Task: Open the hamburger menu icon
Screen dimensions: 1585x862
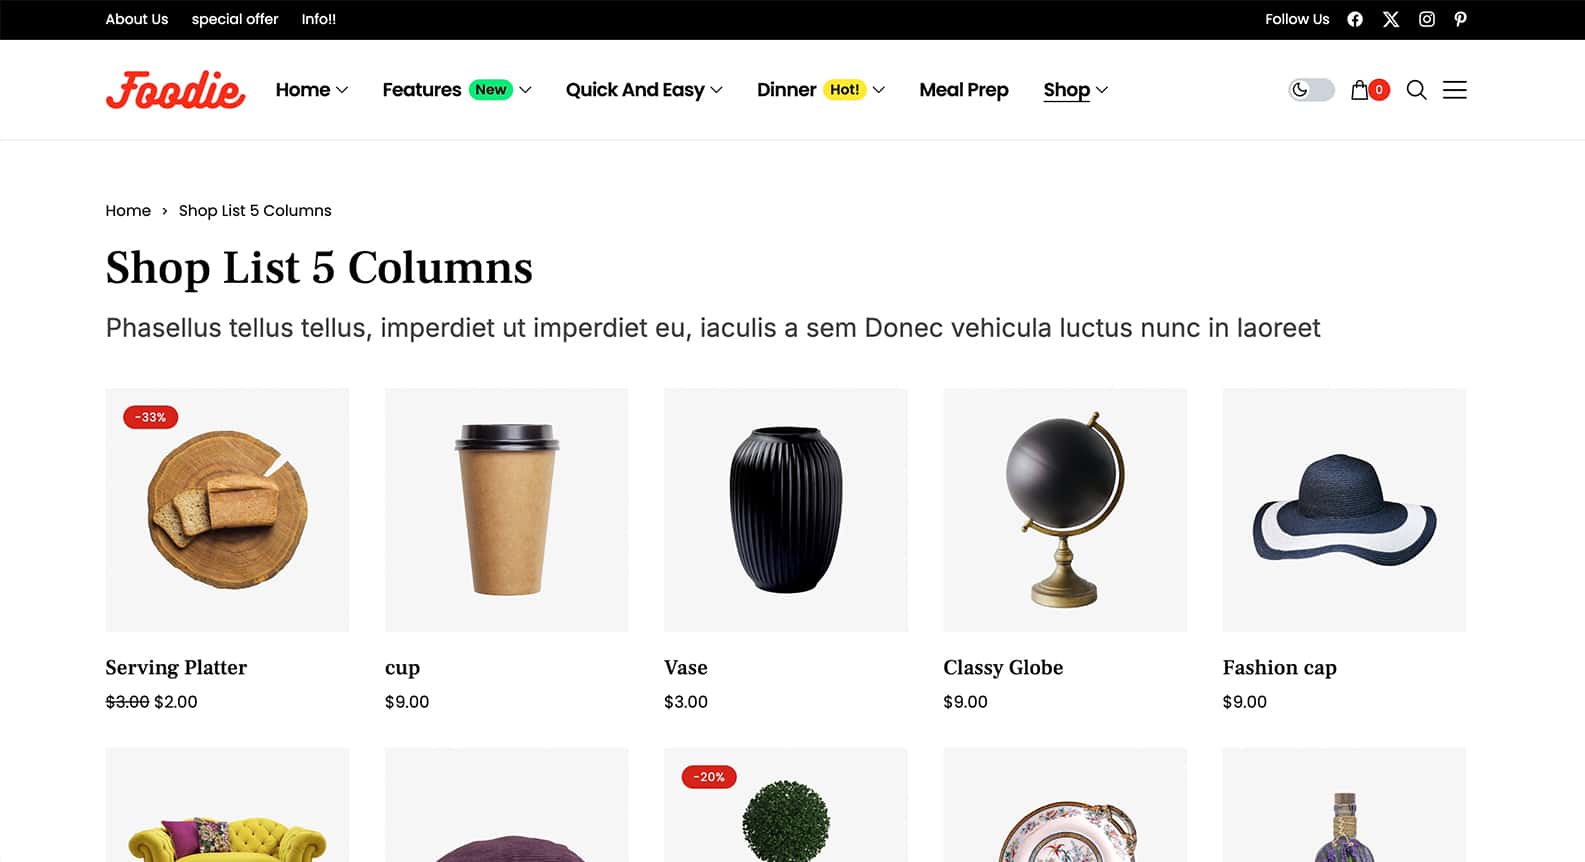Action: pyautogui.click(x=1455, y=90)
